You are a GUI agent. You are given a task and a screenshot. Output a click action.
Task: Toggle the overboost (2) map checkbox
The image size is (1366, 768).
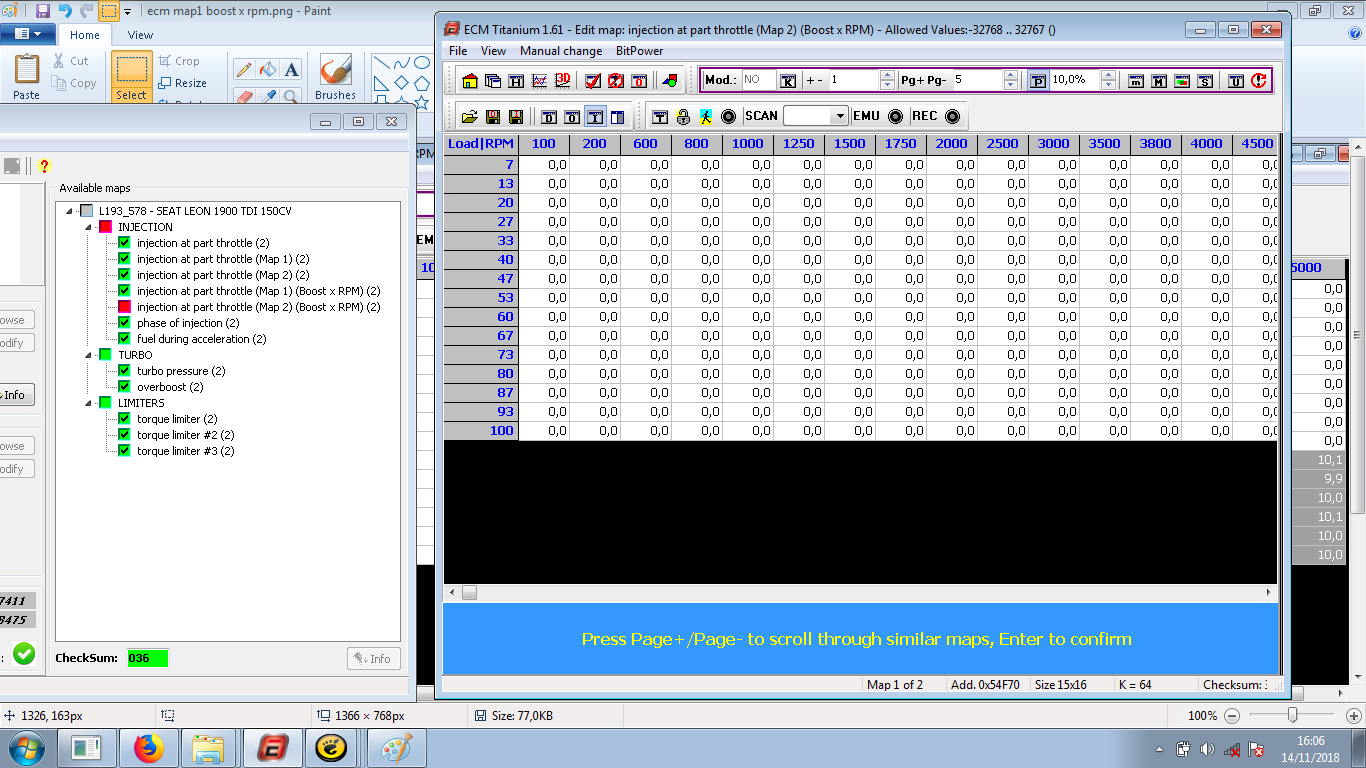point(124,387)
